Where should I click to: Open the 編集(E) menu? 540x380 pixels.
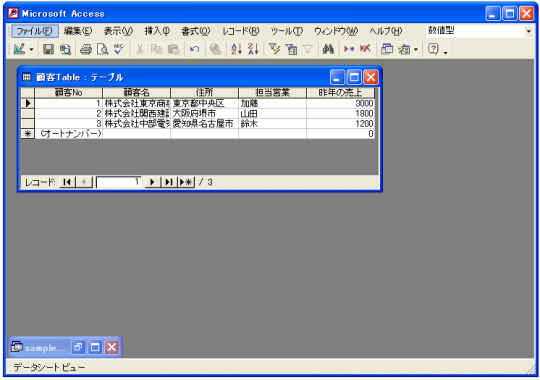pyautogui.click(x=78, y=31)
